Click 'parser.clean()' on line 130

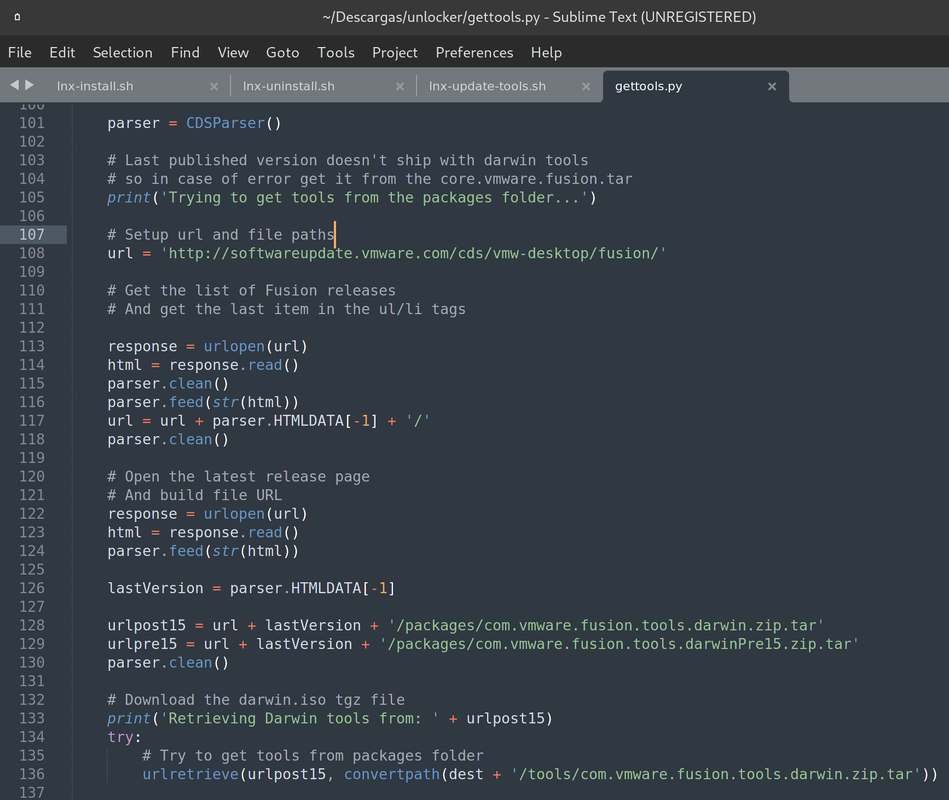click(168, 663)
